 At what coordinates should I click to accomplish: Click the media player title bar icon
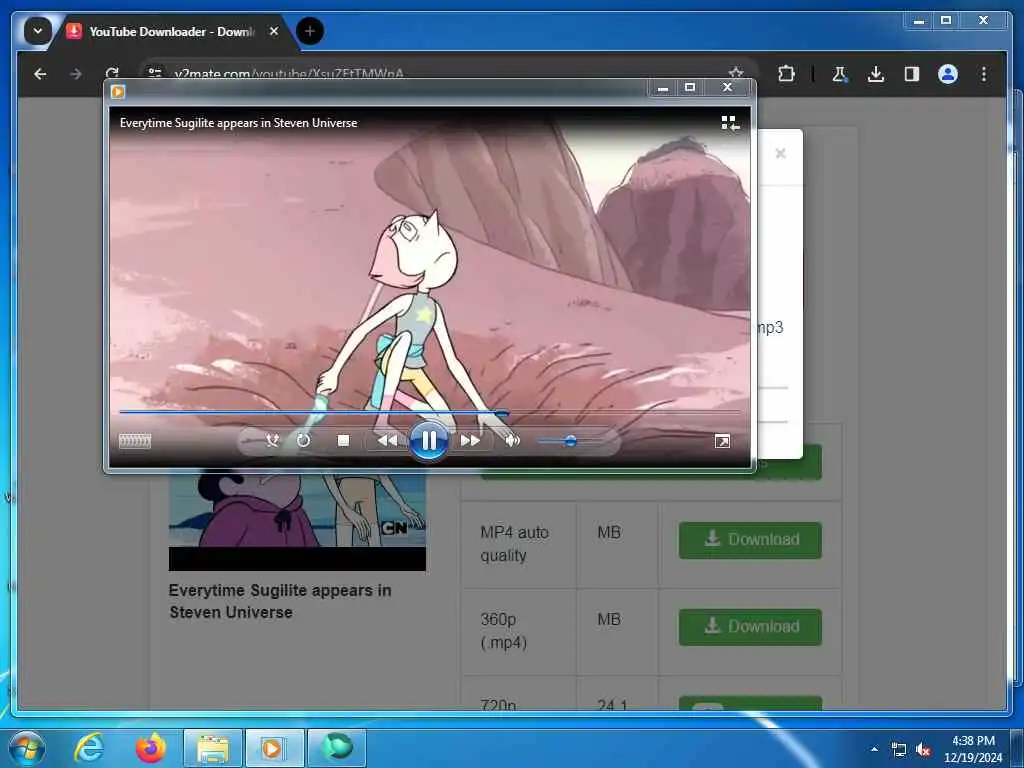pyautogui.click(x=118, y=91)
